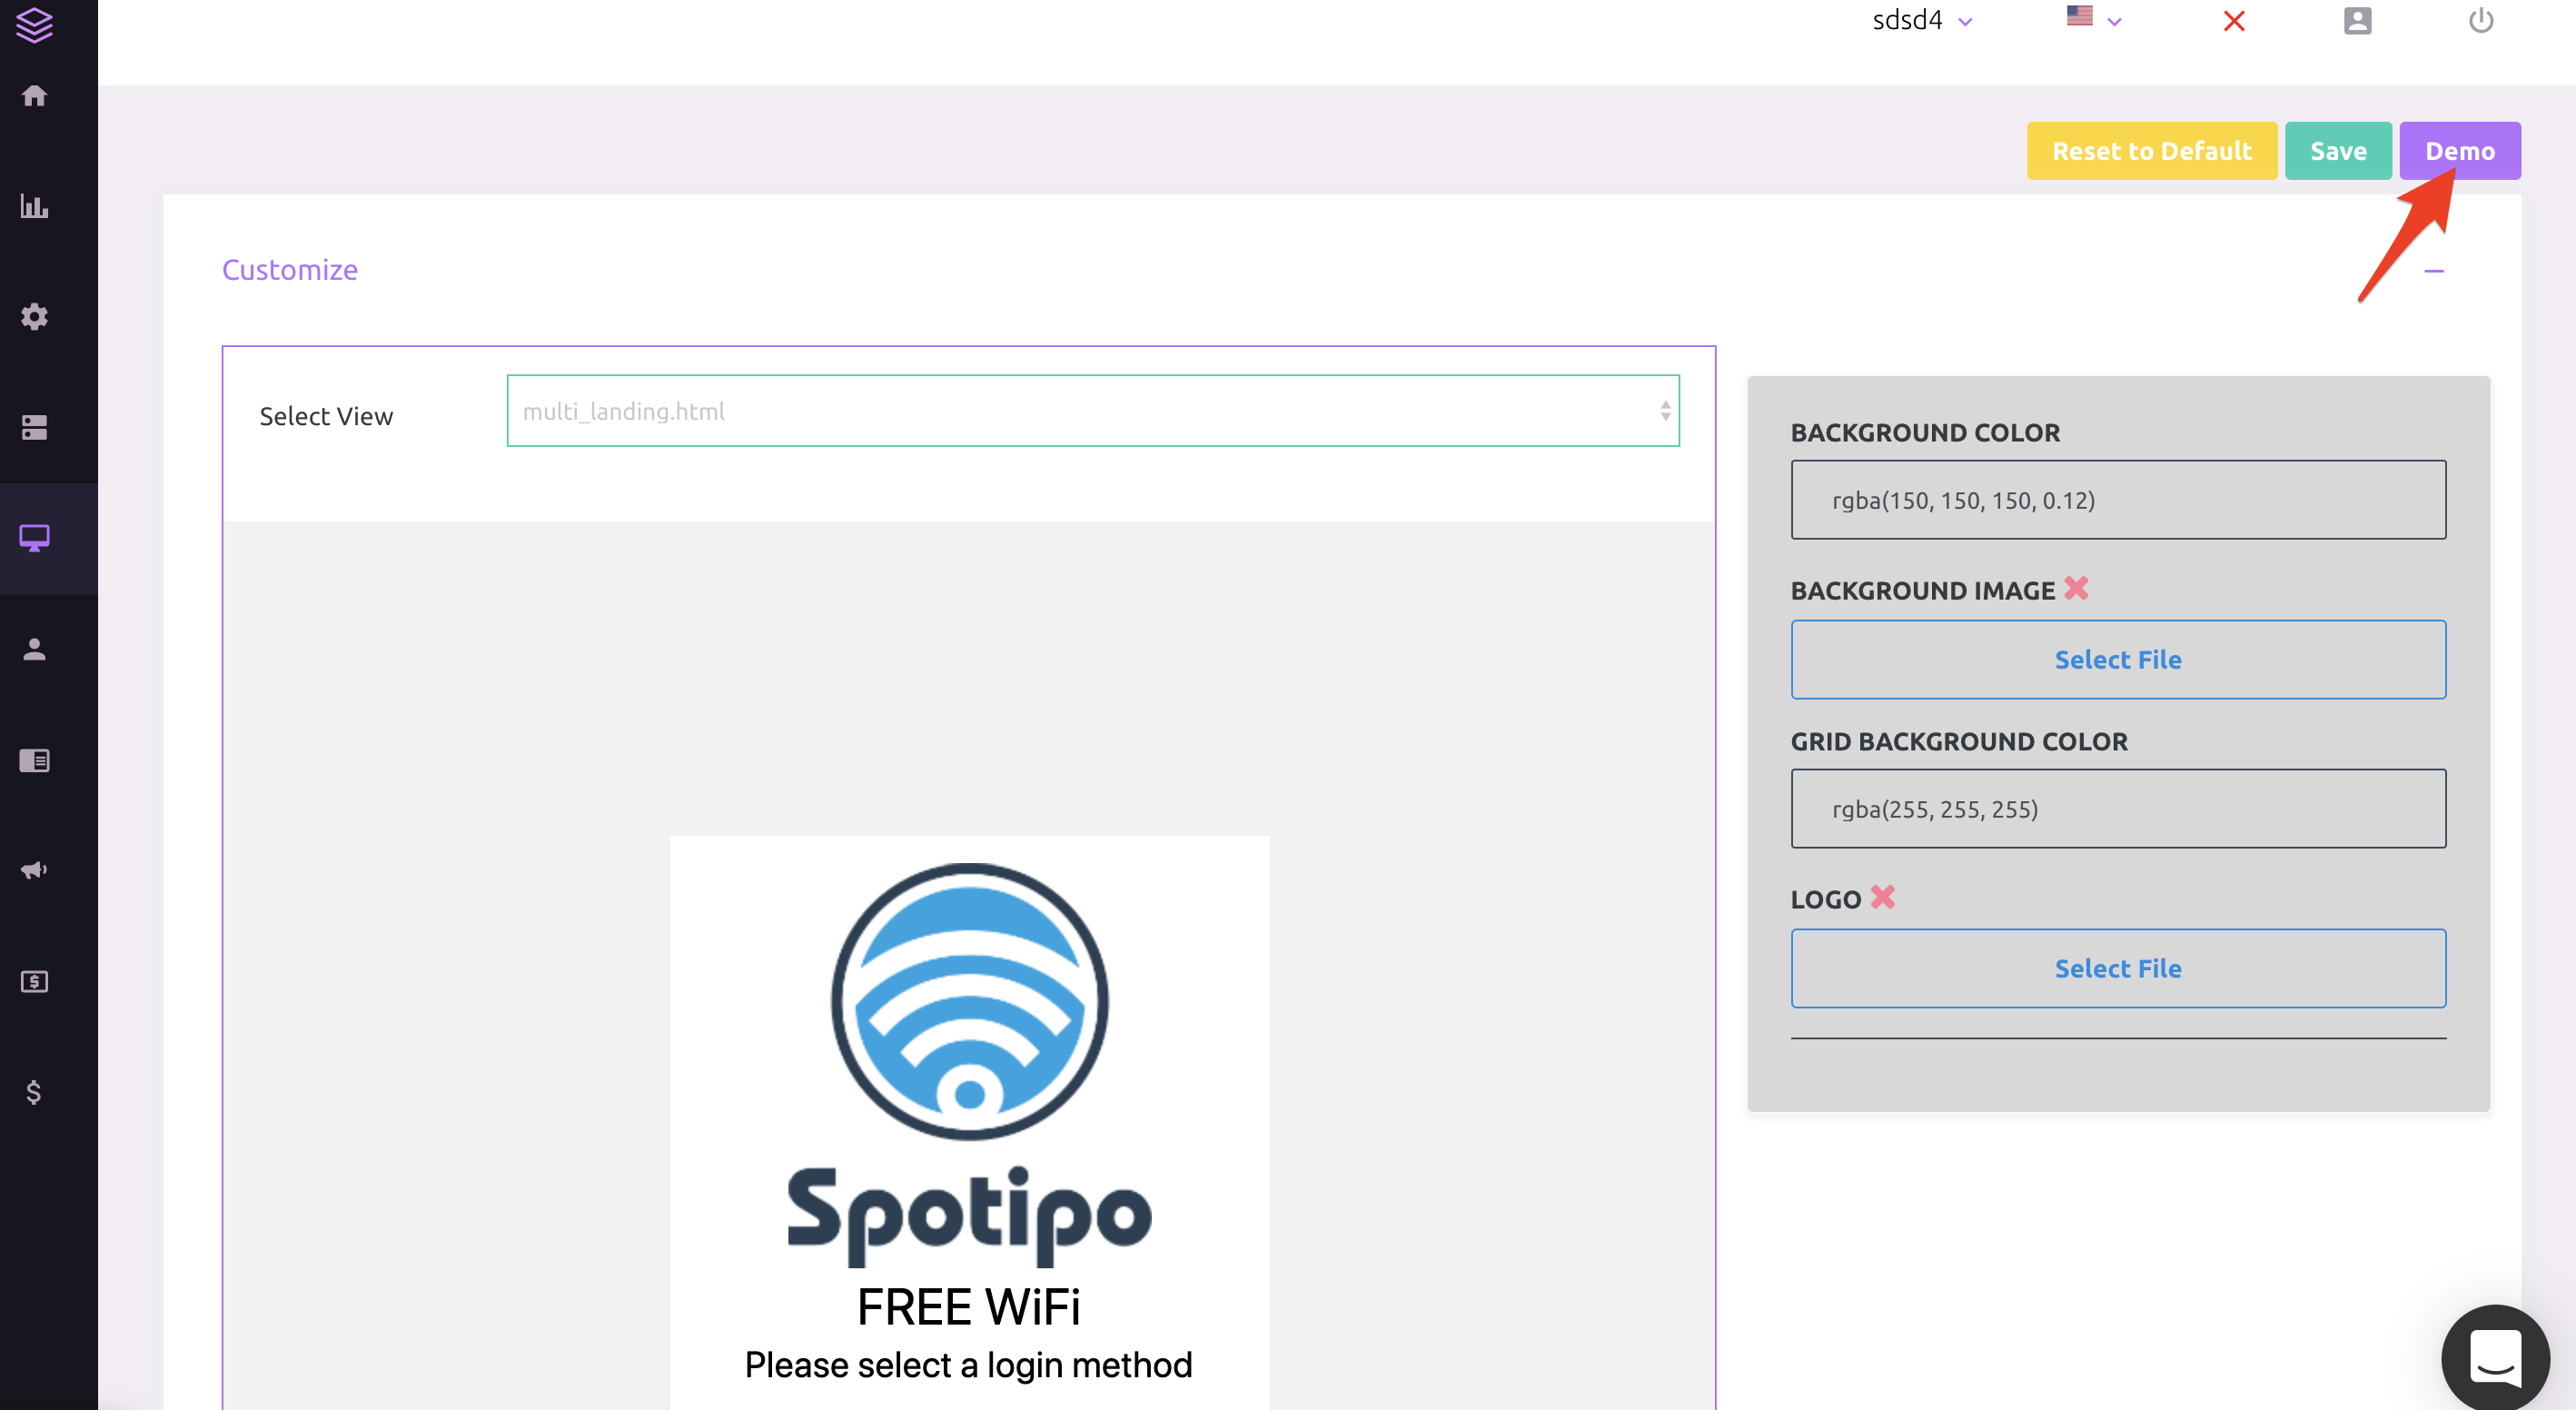The image size is (2576, 1410).
Task: Click the power logout icon
Action: pyautogui.click(x=2480, y=20)
